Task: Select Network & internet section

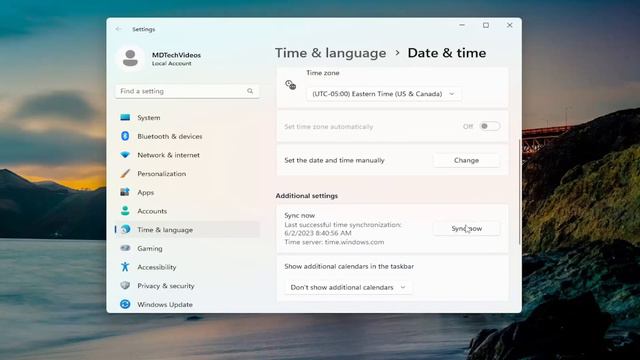Action: point(187,155)
